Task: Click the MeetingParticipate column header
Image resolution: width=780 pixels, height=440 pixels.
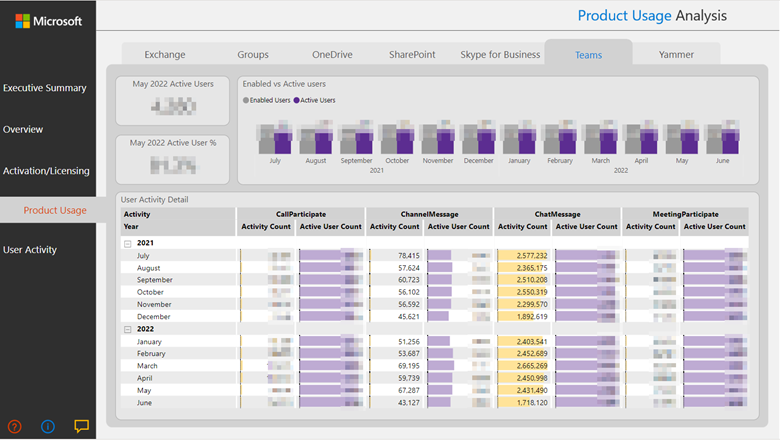Action: pyautogui.click(x=685, y=214)
